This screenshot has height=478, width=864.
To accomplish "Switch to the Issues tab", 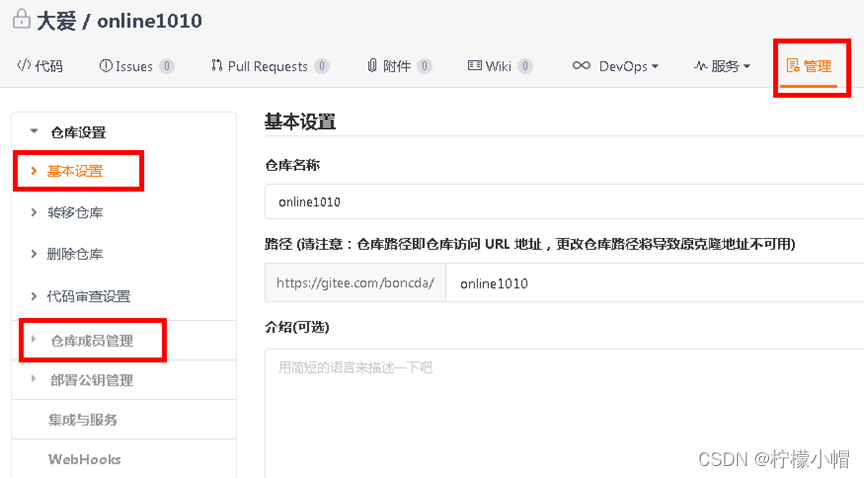I will coord(136,66).
